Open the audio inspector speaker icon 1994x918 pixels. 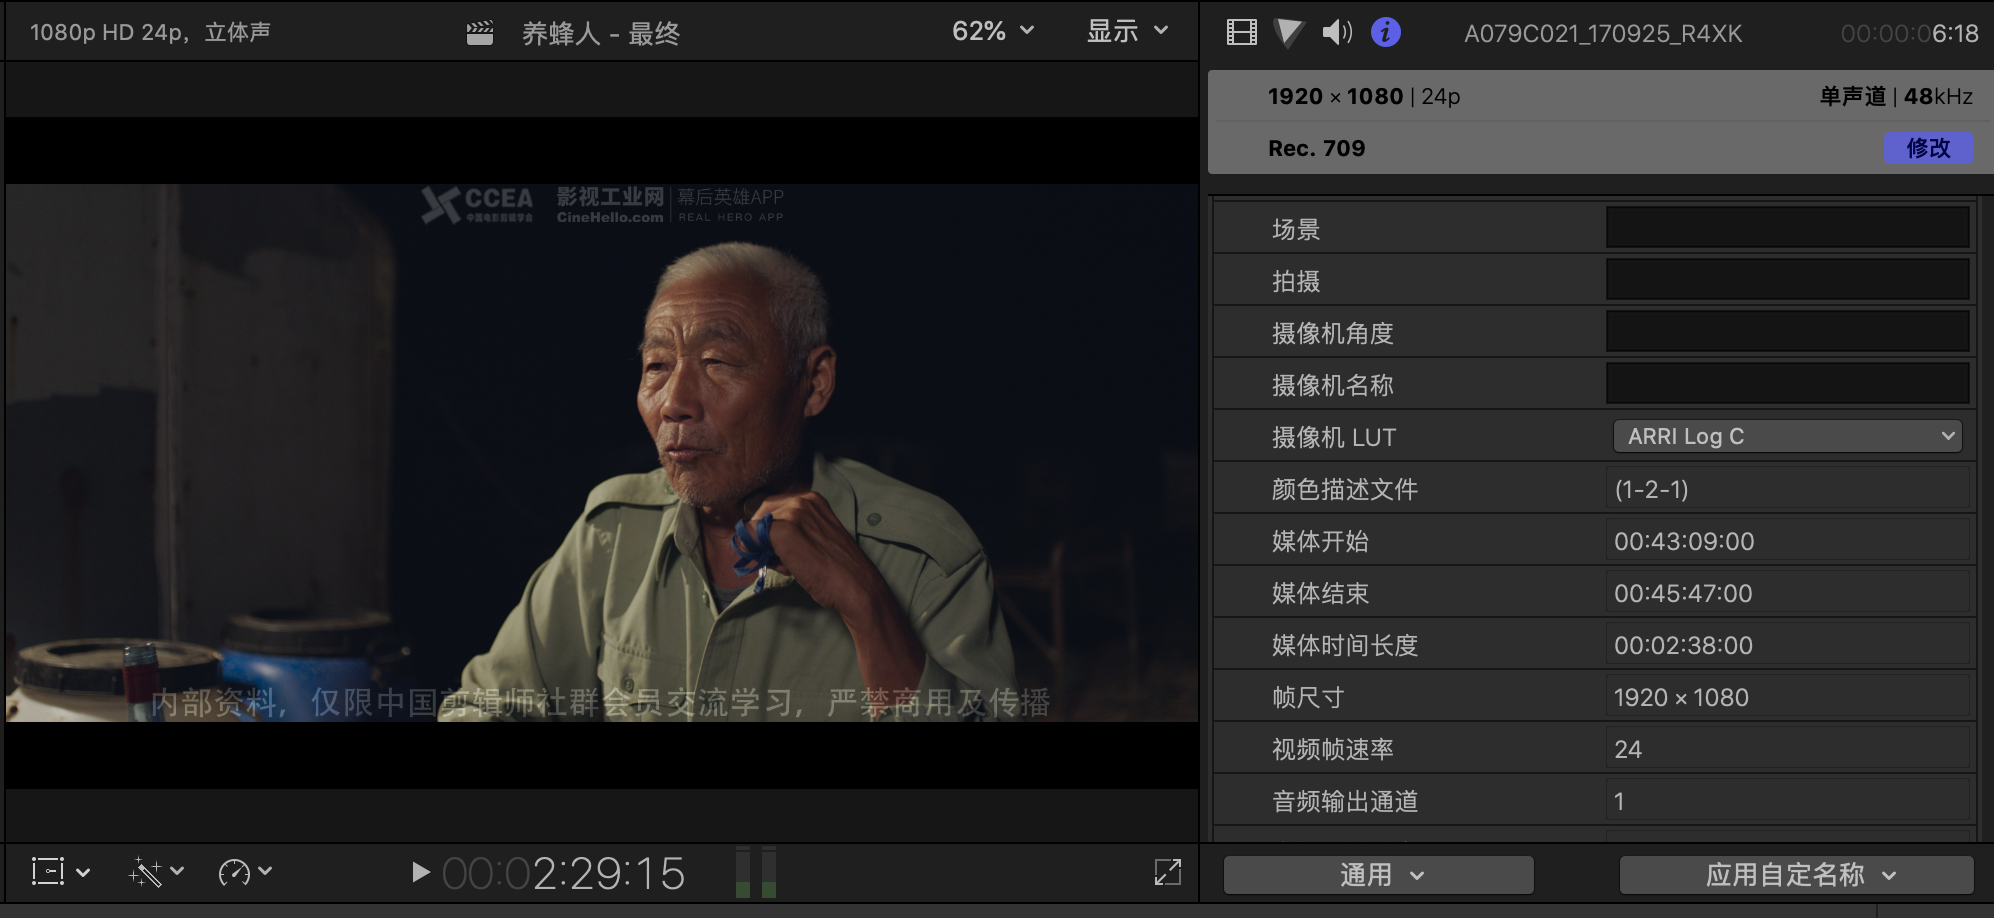pyautogui.click(x=1337, y=33)
